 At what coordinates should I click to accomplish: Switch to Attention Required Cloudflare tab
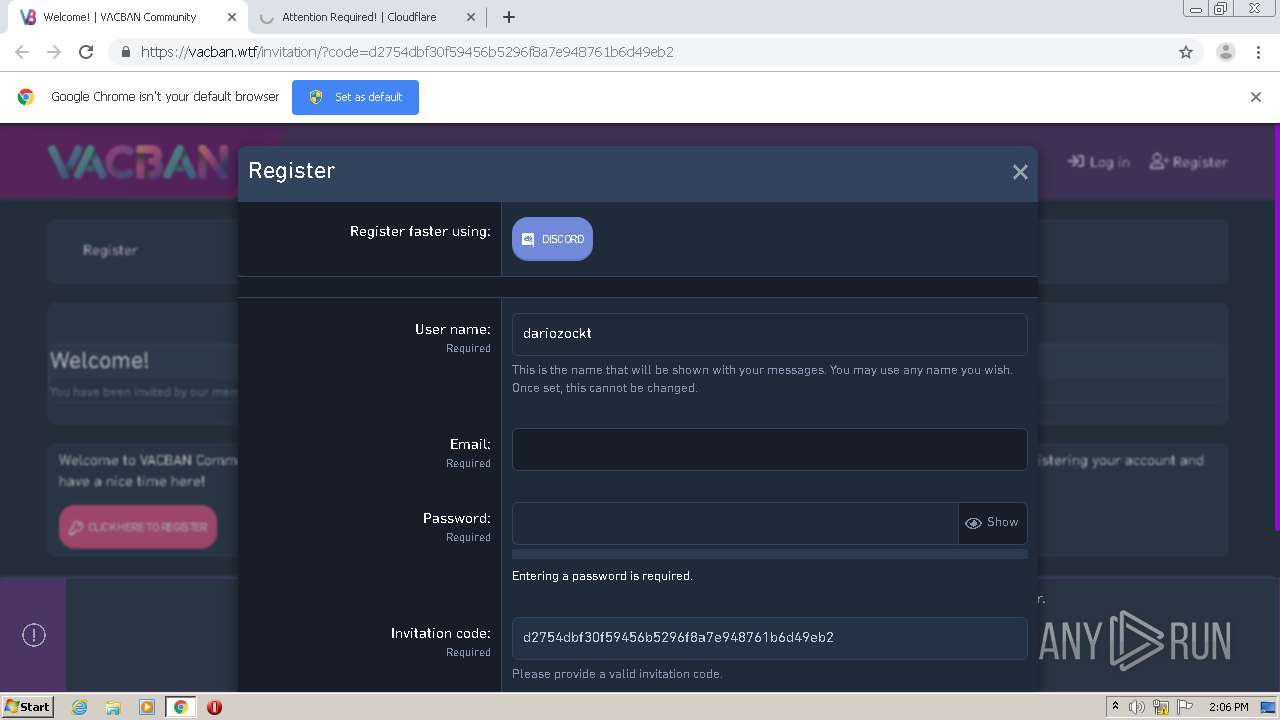coord(366,17)
